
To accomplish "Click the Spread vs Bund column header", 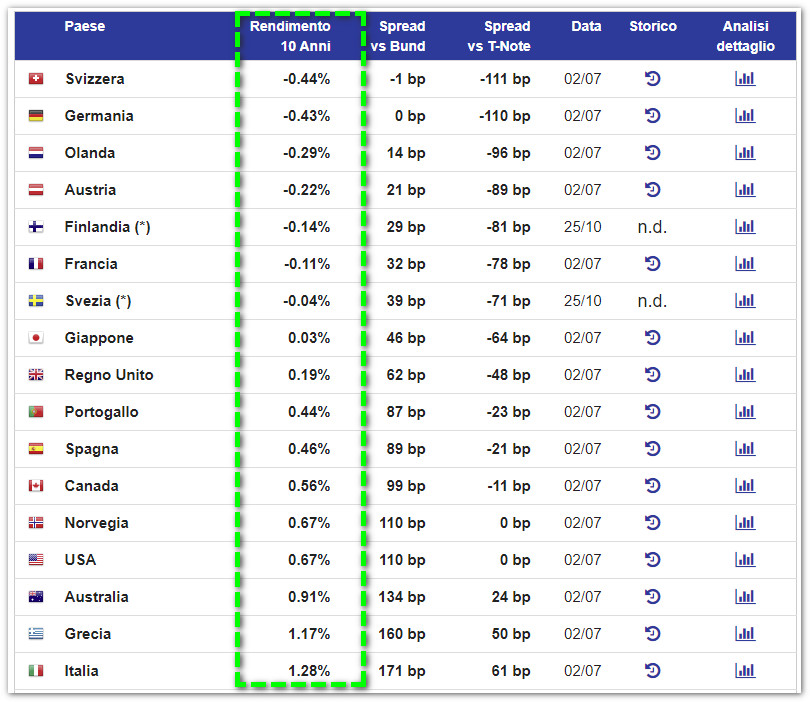I will [398, 36].
